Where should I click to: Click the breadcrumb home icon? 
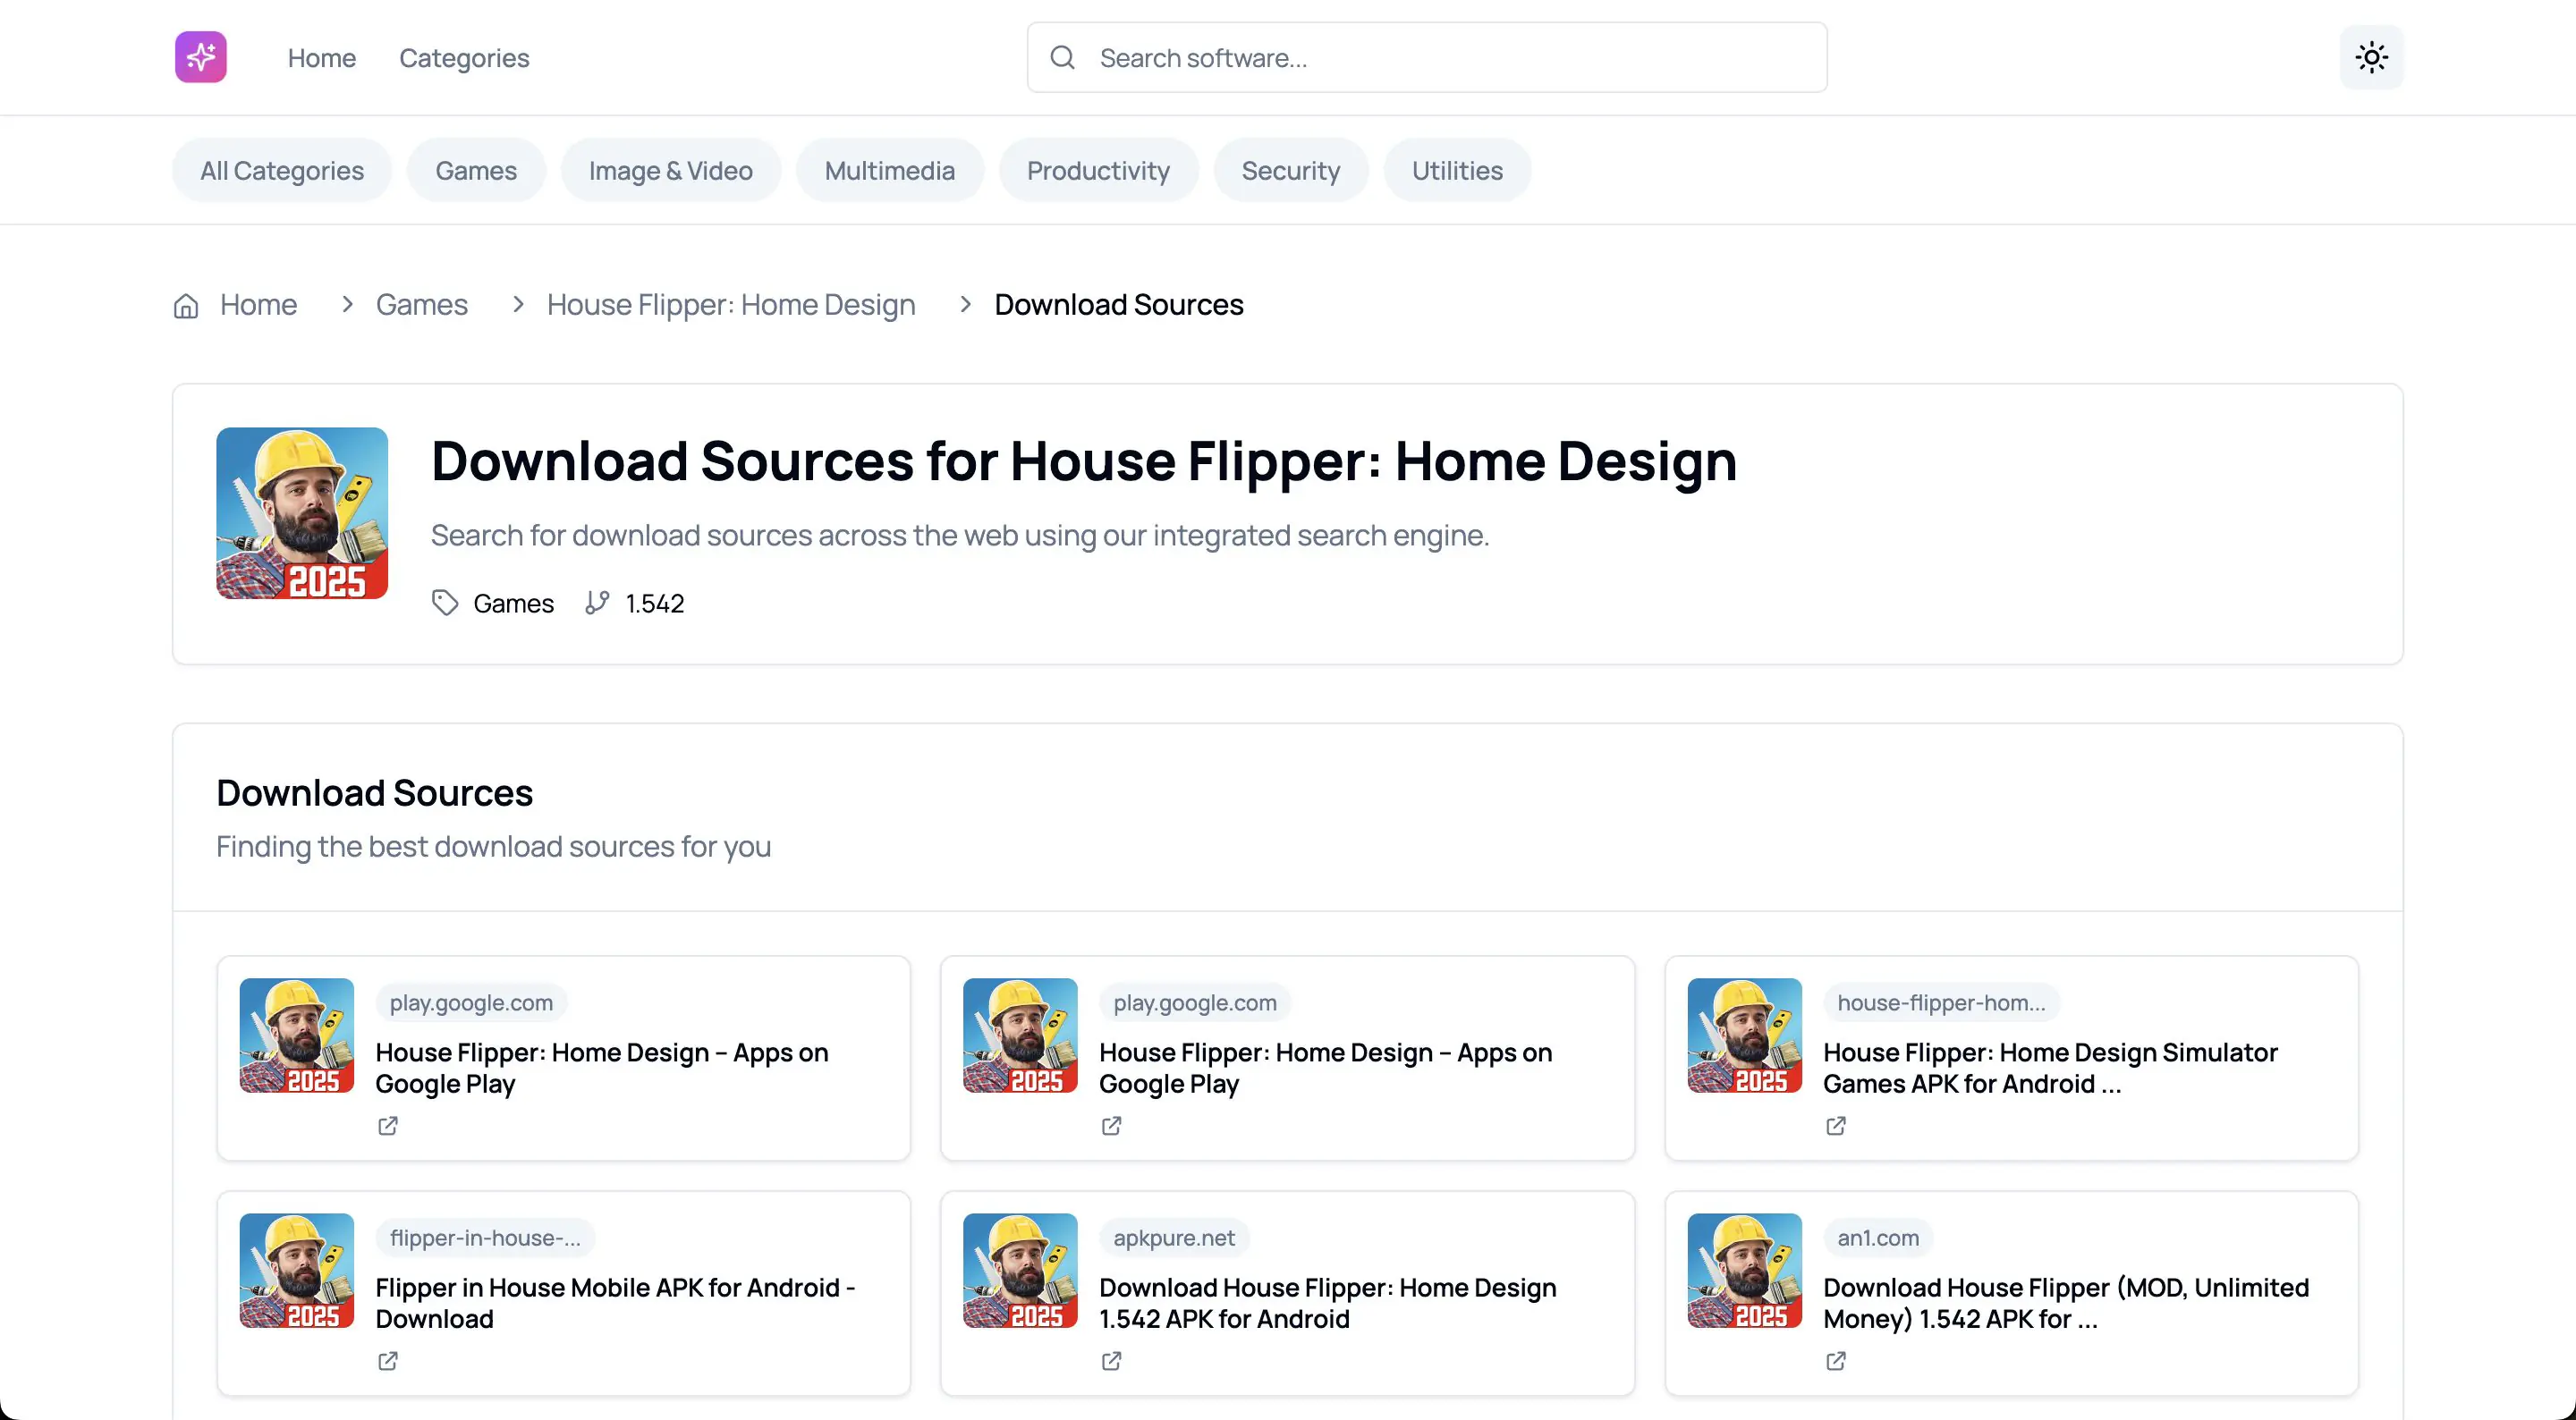(x=186, y=305)
